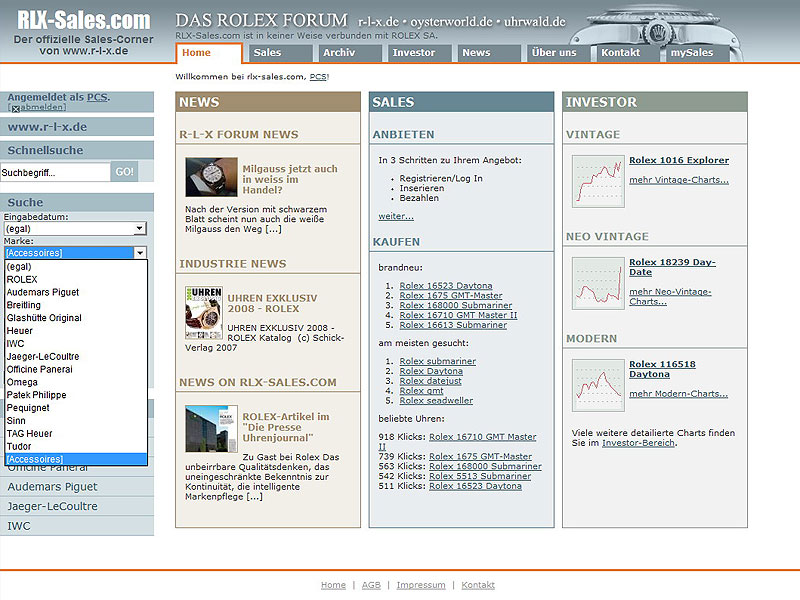Choose ROLEX from the Marke list
Image resolution: width=800 pixels, height=600 pixels.
coord(76,280)
